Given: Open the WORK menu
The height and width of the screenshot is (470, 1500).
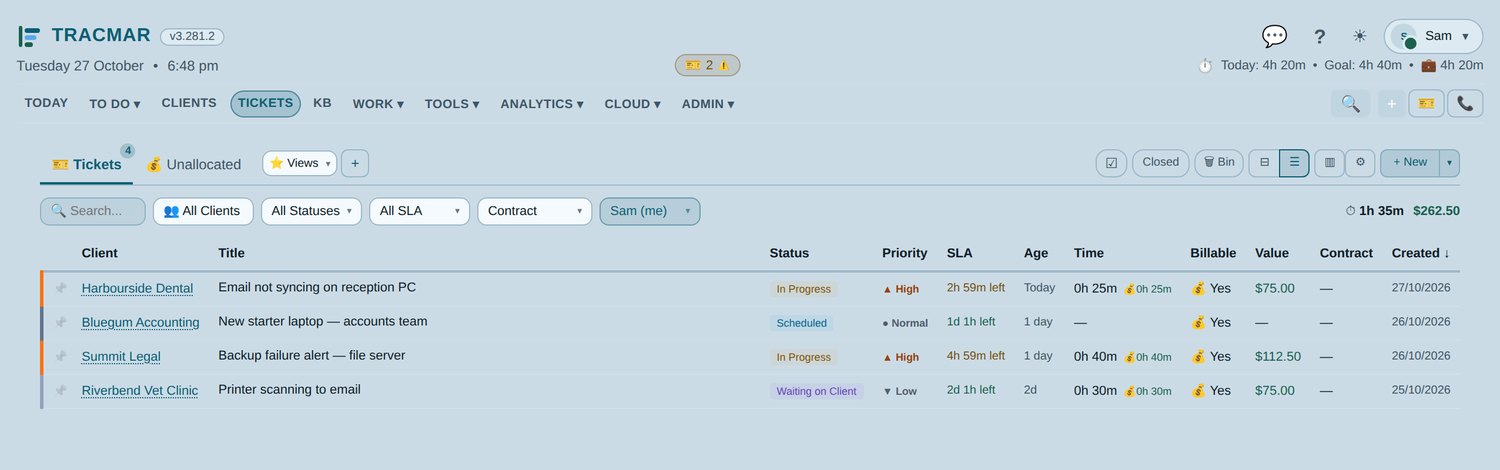Looking at the screenshot, I should pyautogui.click(x=378, y=104).
